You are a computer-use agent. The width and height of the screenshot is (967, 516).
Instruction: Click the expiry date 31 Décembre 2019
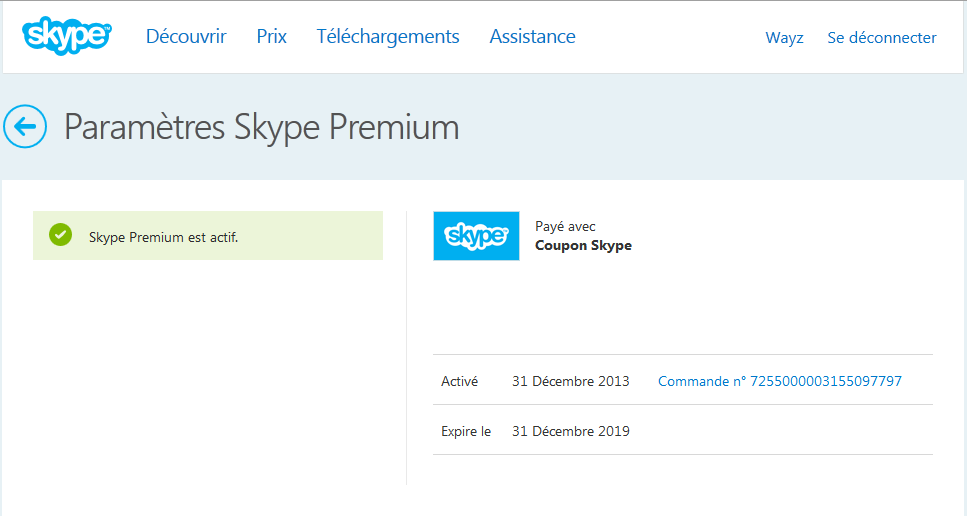570,432
